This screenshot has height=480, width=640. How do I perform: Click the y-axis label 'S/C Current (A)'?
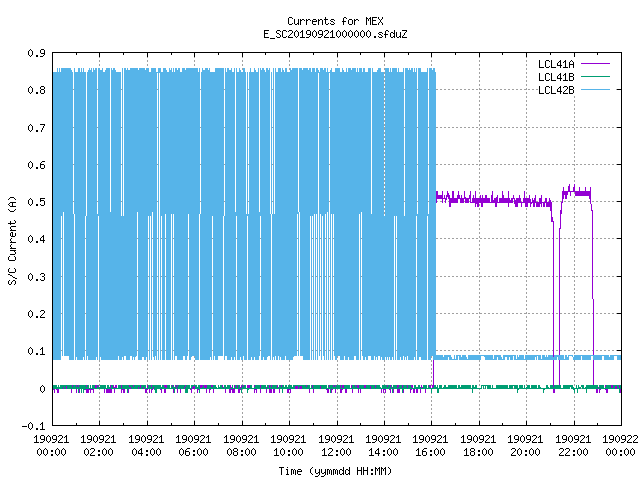pyautogui.click(x=12, y=240)
